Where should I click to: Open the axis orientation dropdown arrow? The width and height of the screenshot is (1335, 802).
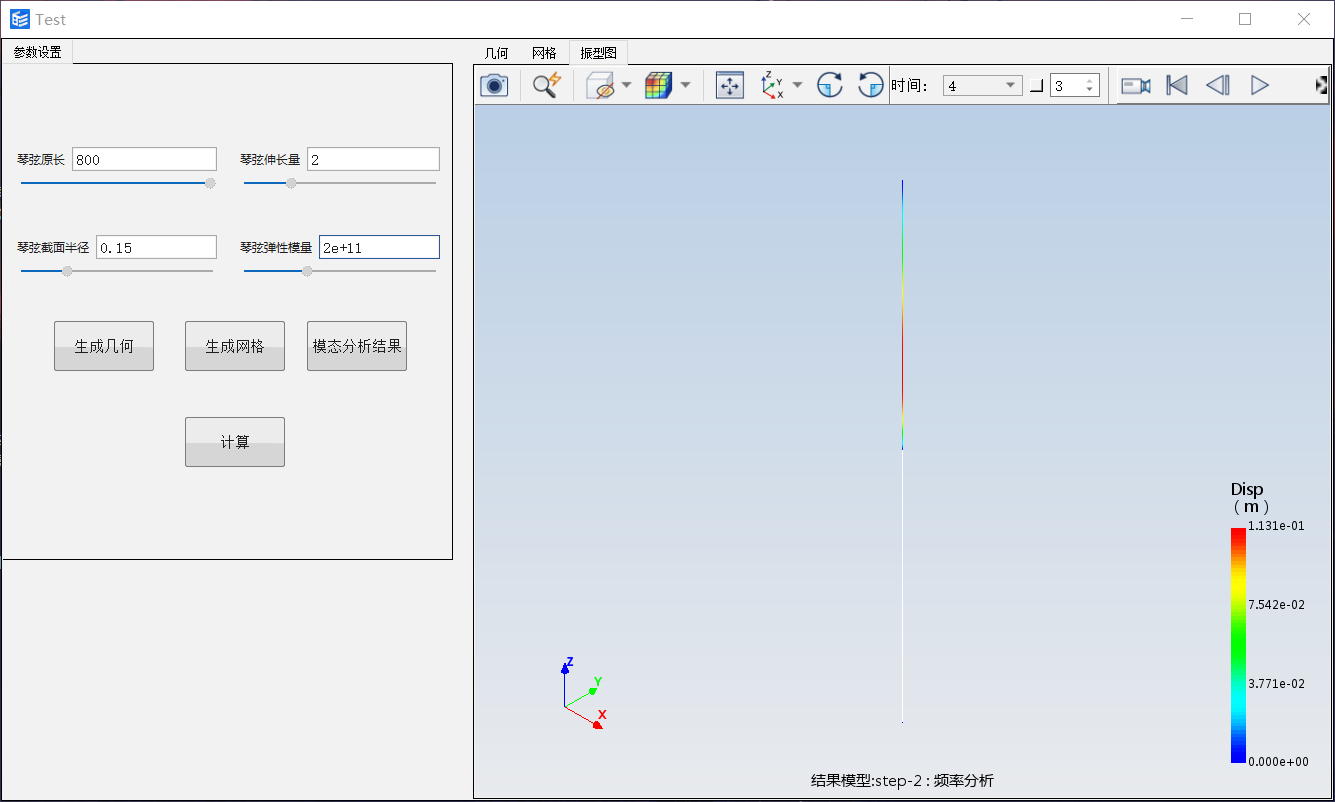797,86
